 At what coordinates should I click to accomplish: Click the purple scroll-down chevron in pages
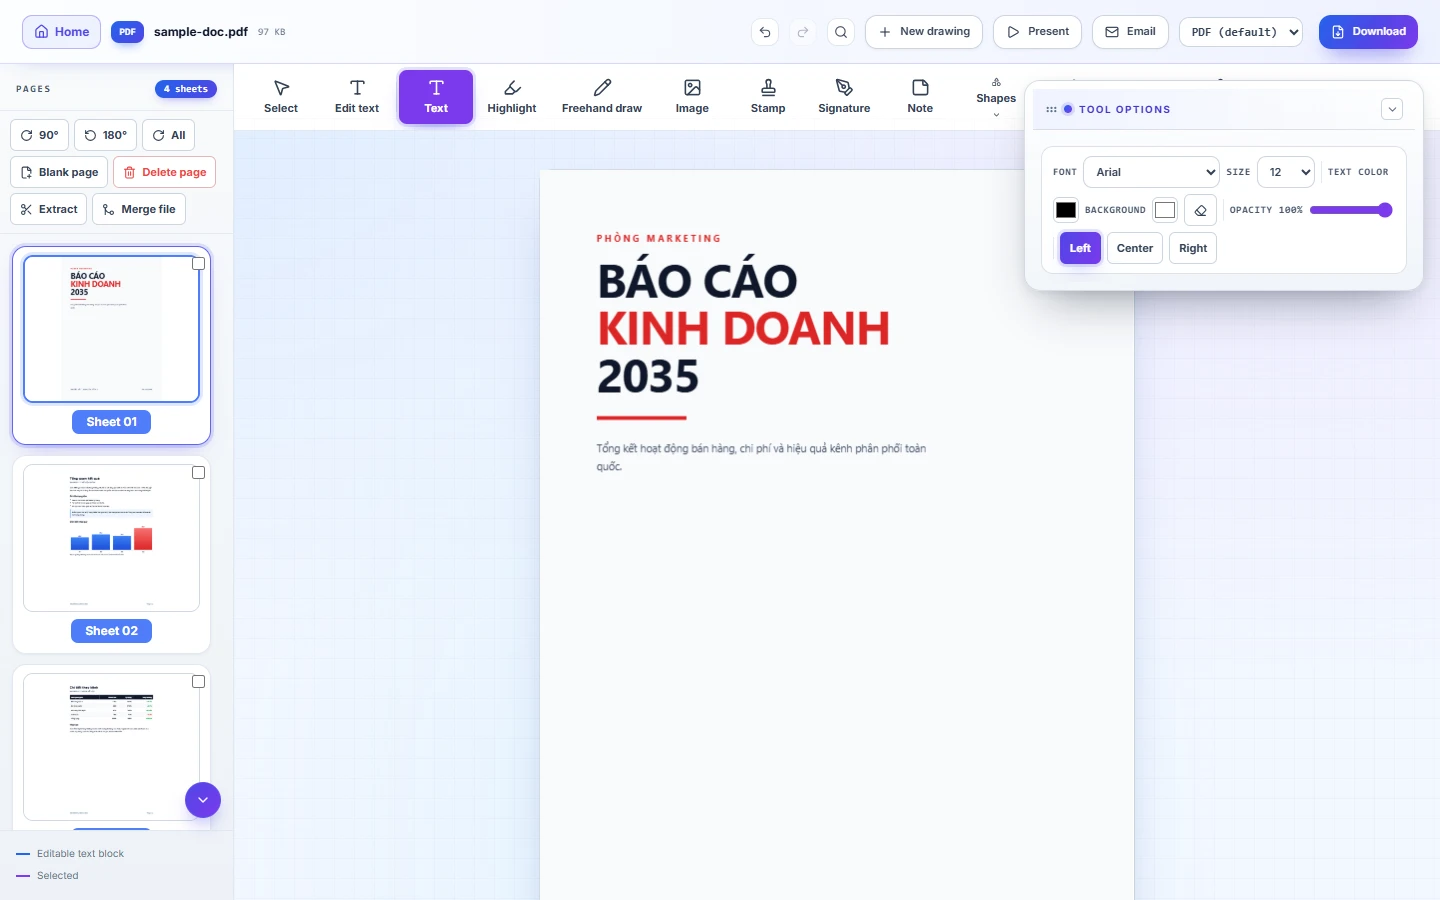[203, 800]
